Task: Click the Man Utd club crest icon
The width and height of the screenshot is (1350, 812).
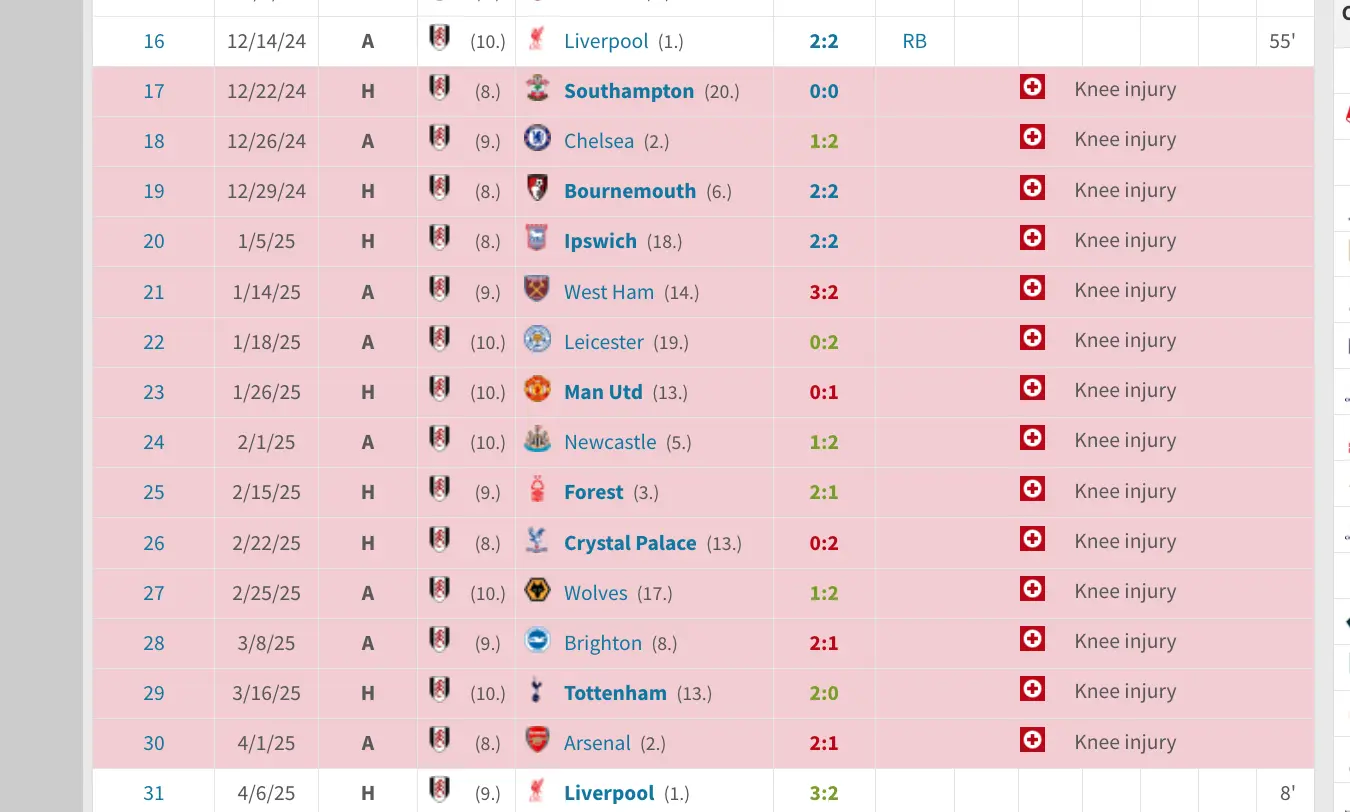Action: click(x=537, y=390)
